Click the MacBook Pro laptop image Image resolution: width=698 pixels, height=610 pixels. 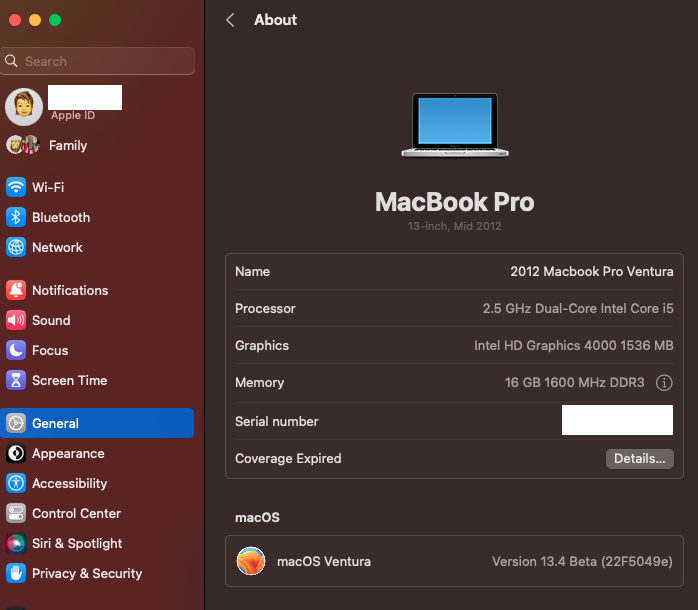[x=455, y=125]
